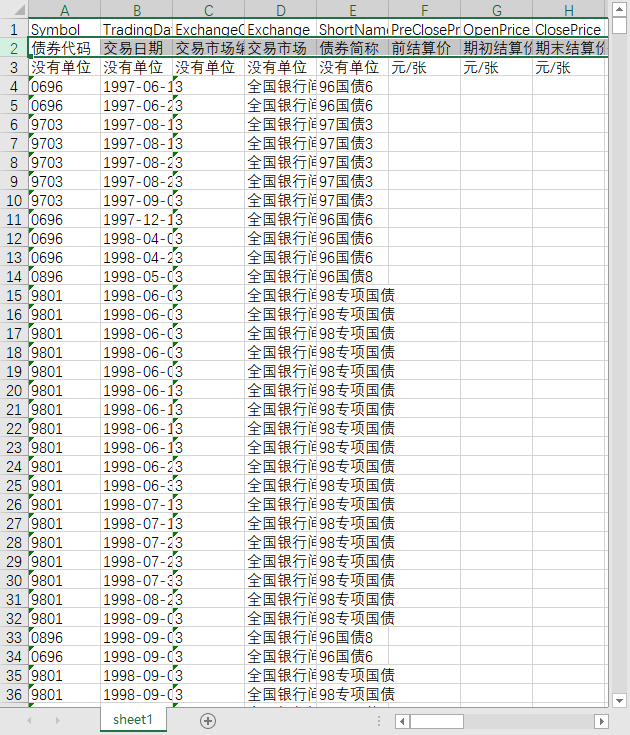Select the ShortName header cell
The image size is (630, 735).
[352, 30]
